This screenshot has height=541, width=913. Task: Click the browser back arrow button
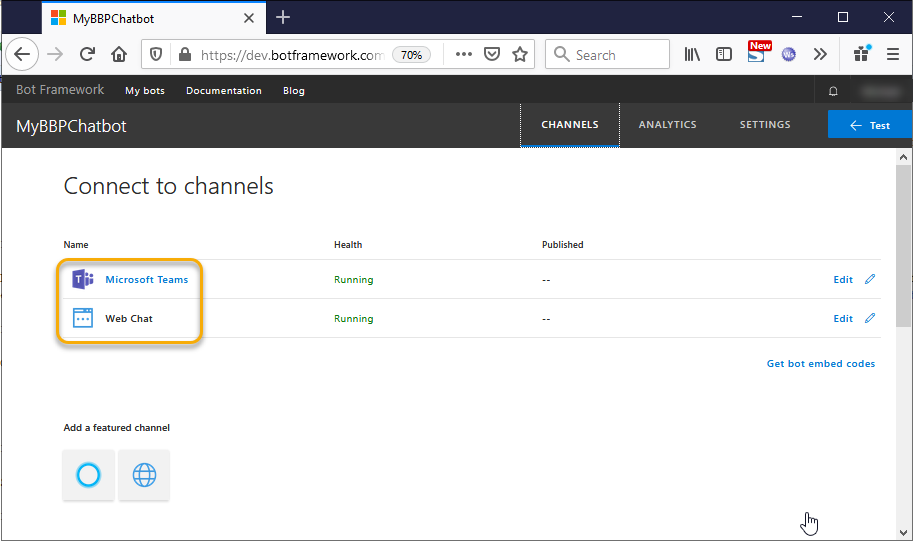click(x=22, y=55)
